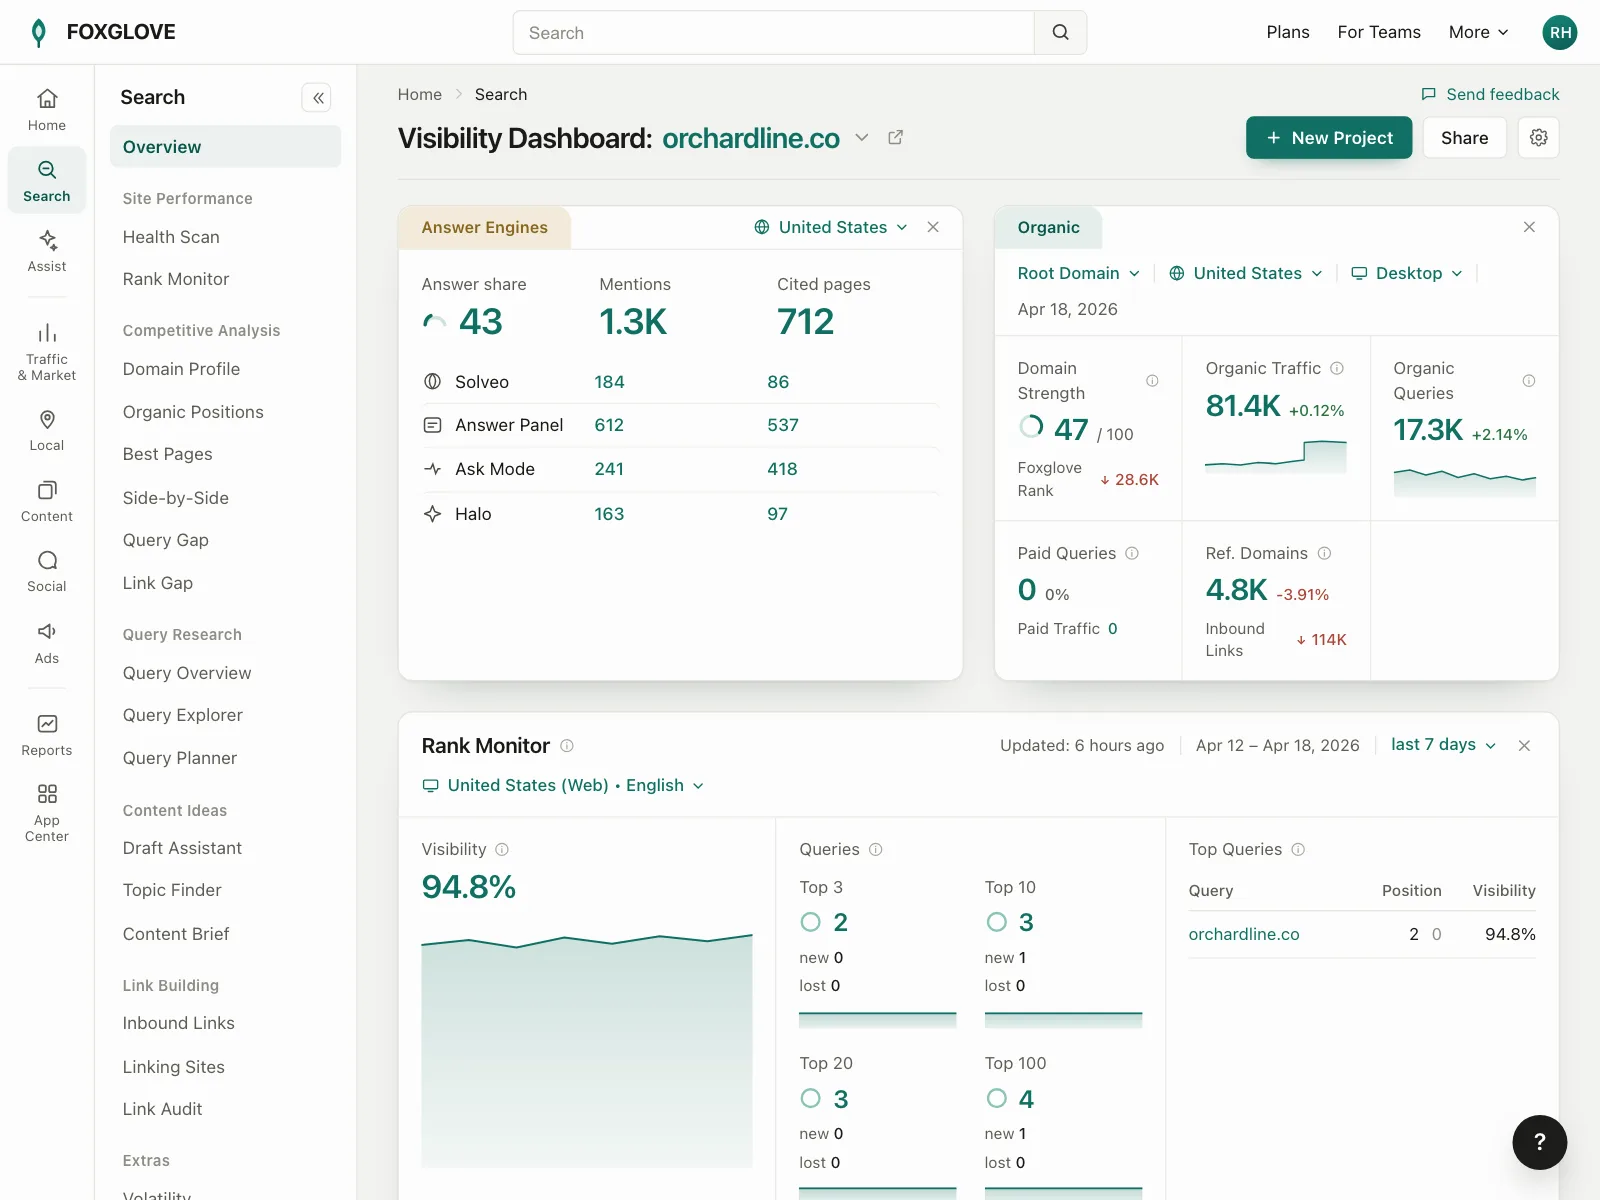Open Content Brief sidebar item
This screenshot has height=1200, width=1600.
tap(176, 934)
